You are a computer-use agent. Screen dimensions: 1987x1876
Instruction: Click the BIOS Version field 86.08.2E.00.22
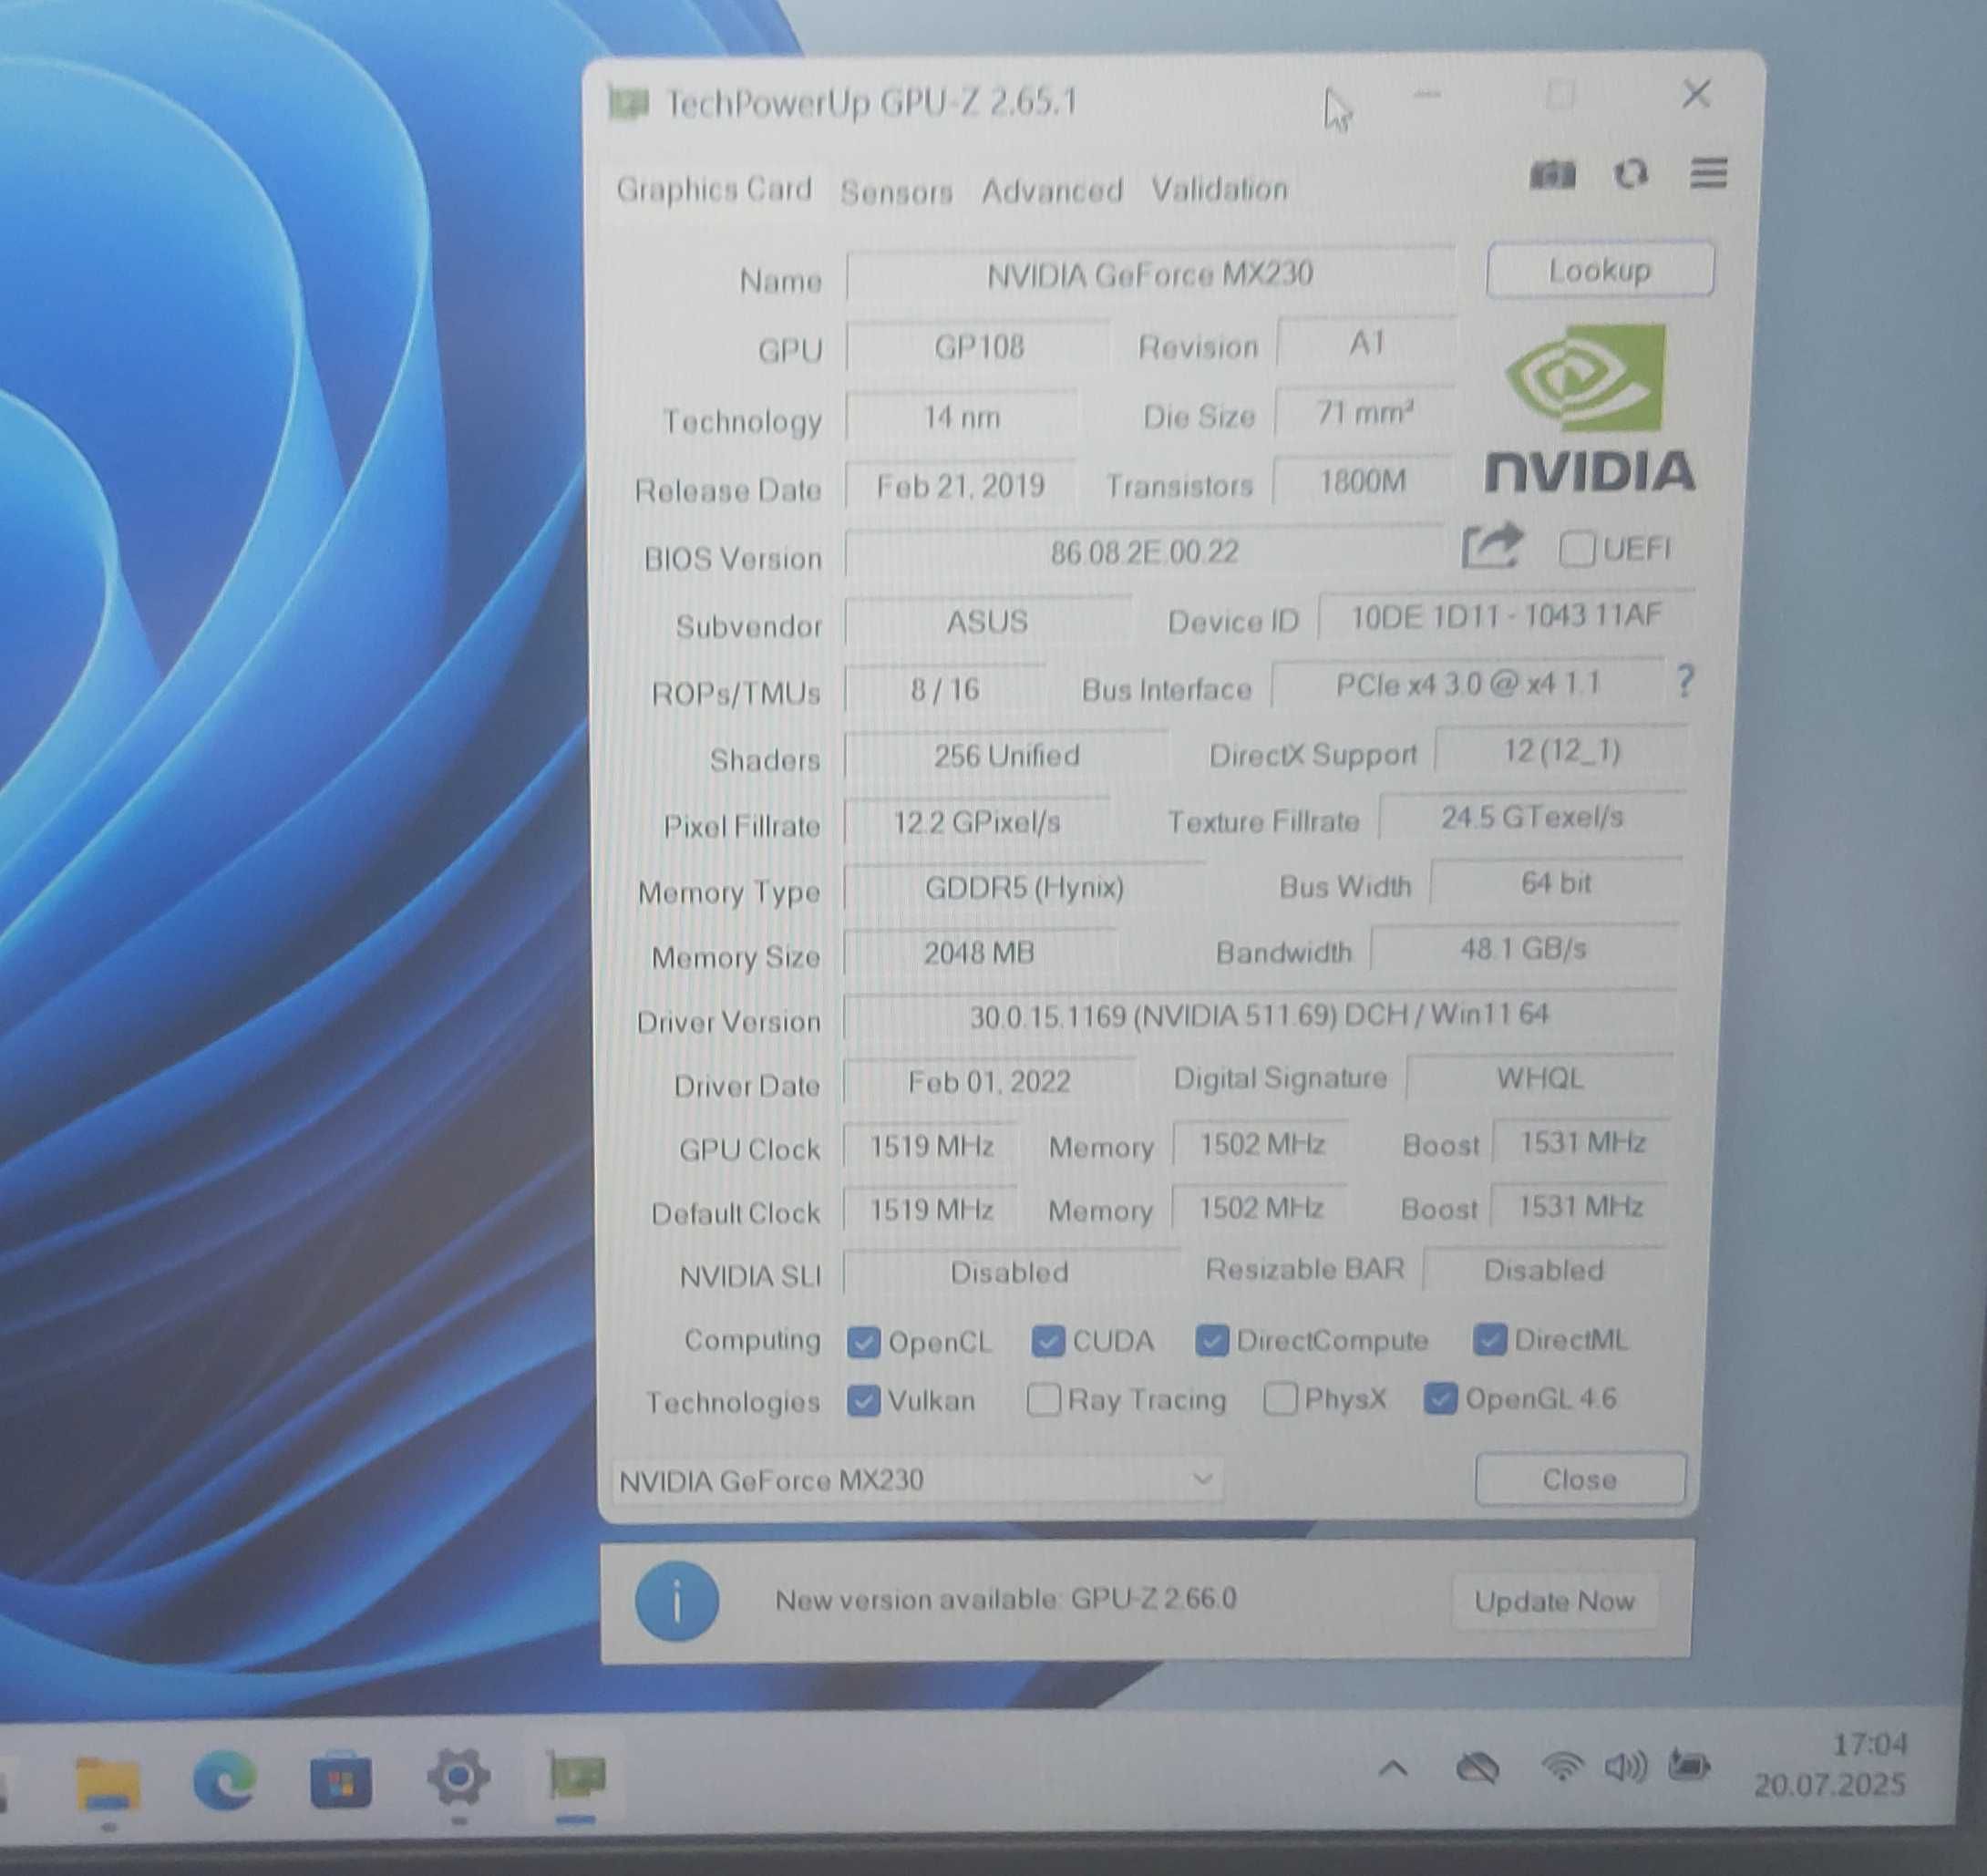[1144, 552]
